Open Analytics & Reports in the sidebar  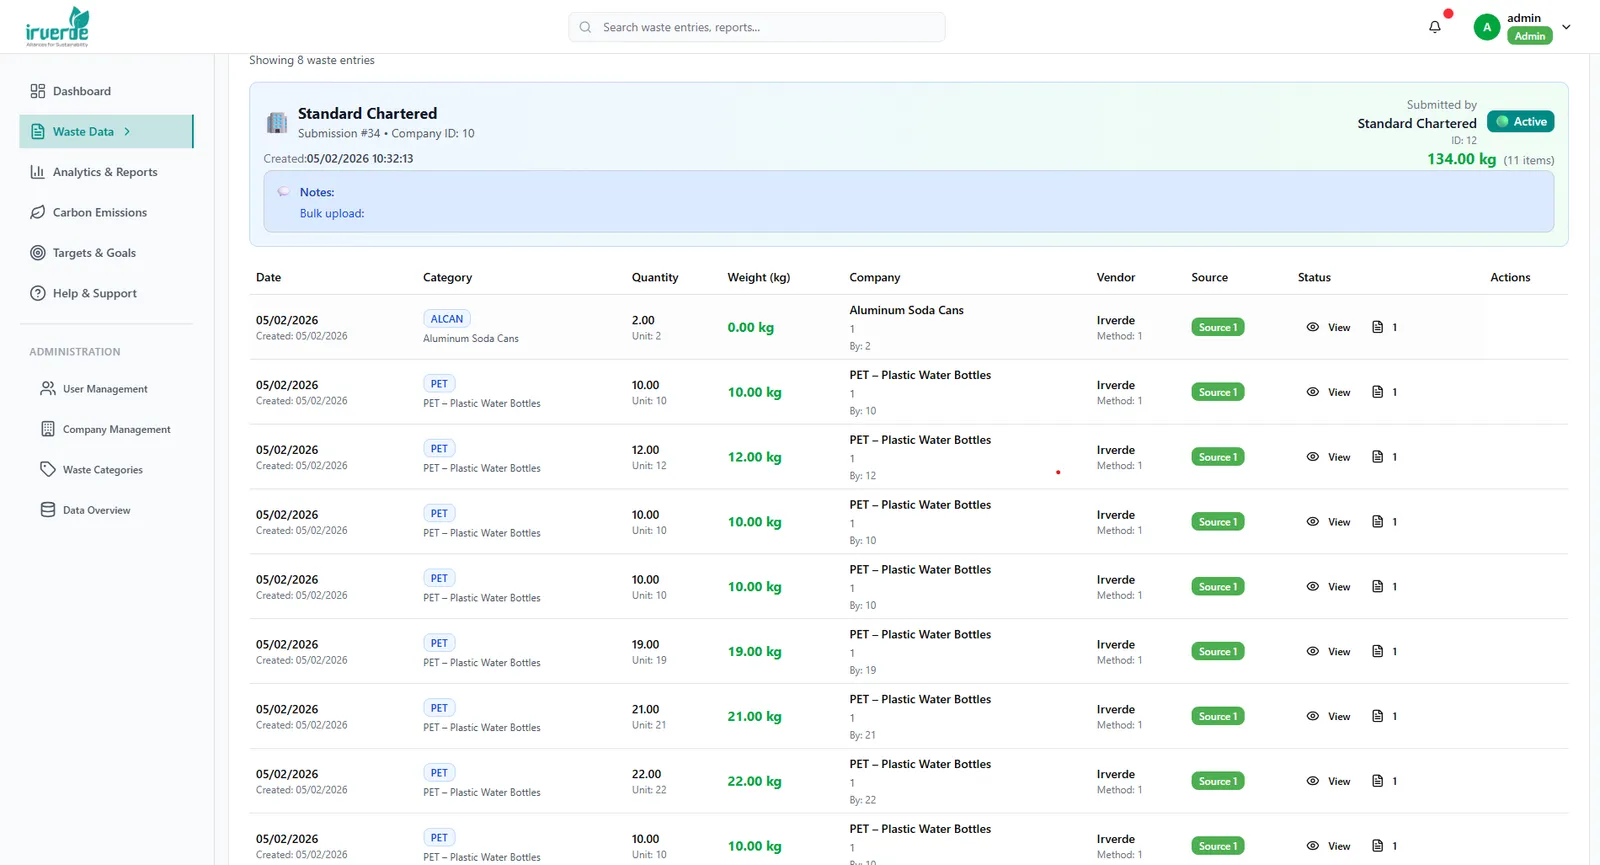coord(106,172)
